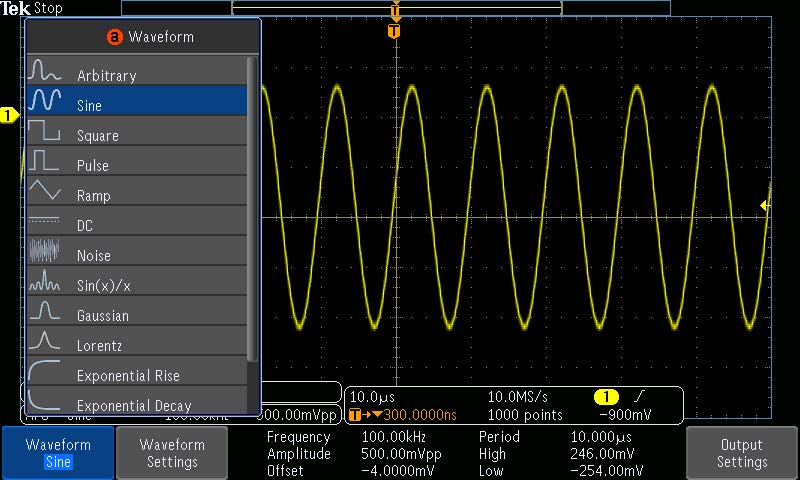The width and height of the screenshot is (800, 480).
Task: Click the trigger level arrow on right edge
Action: click(x=765, y=206)
